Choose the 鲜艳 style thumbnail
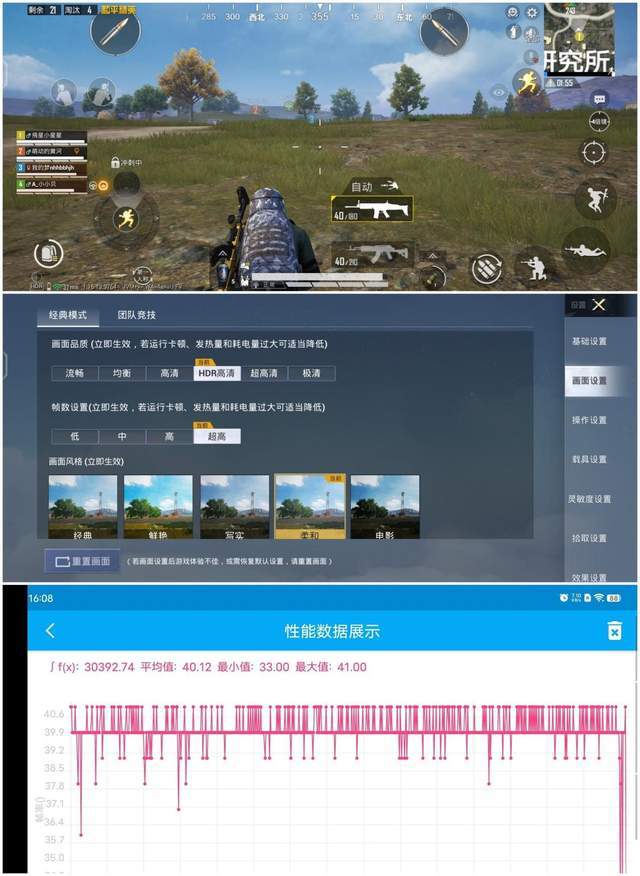 tap(158, 507)
